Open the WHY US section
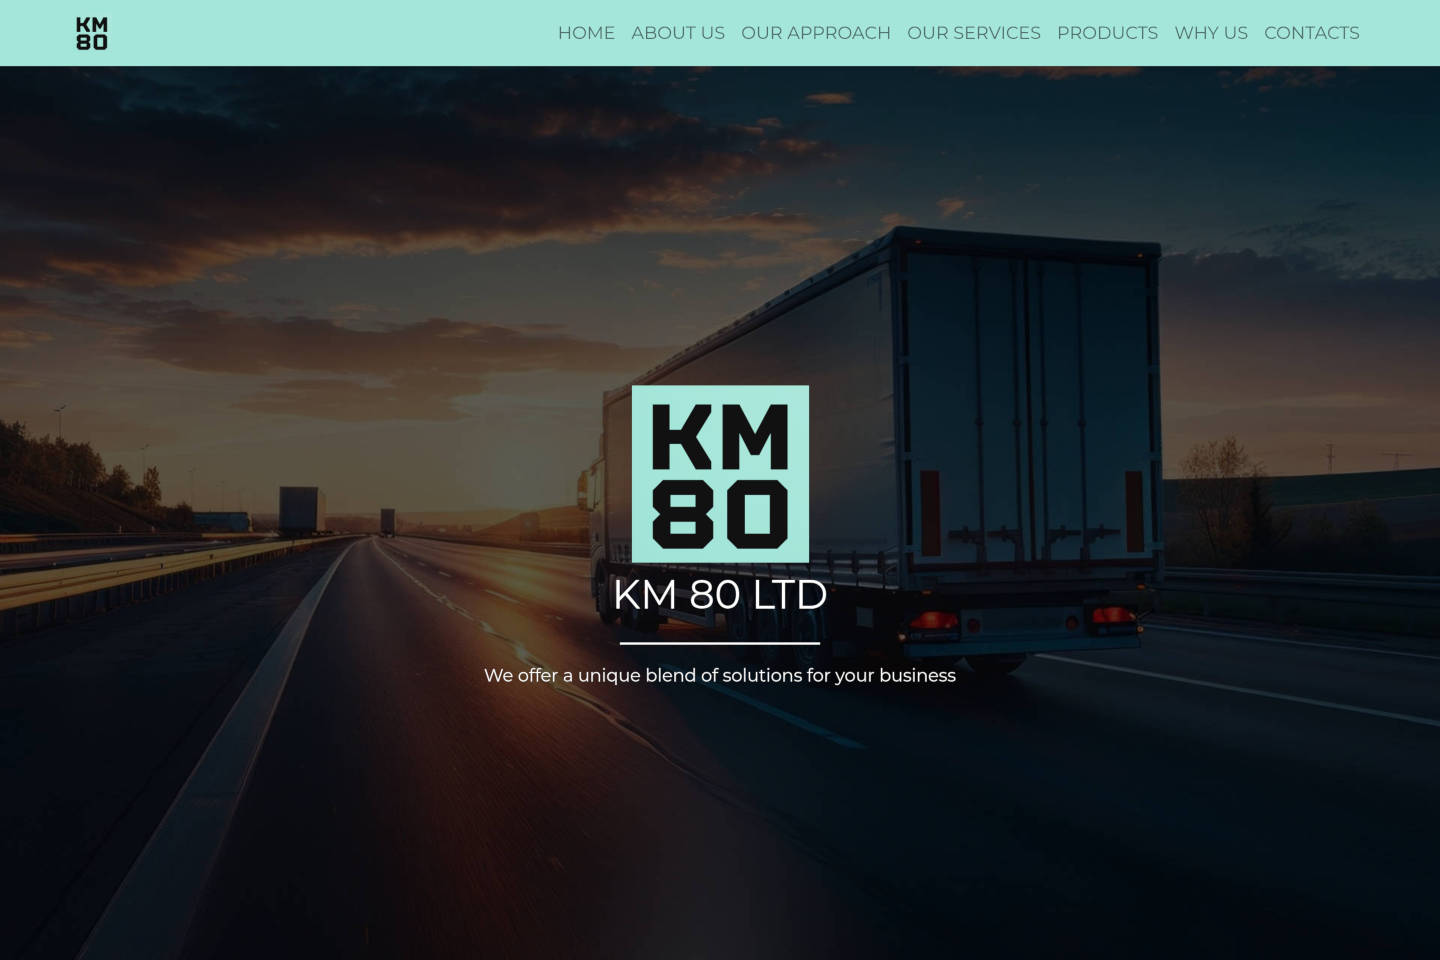 (1210, 33)
